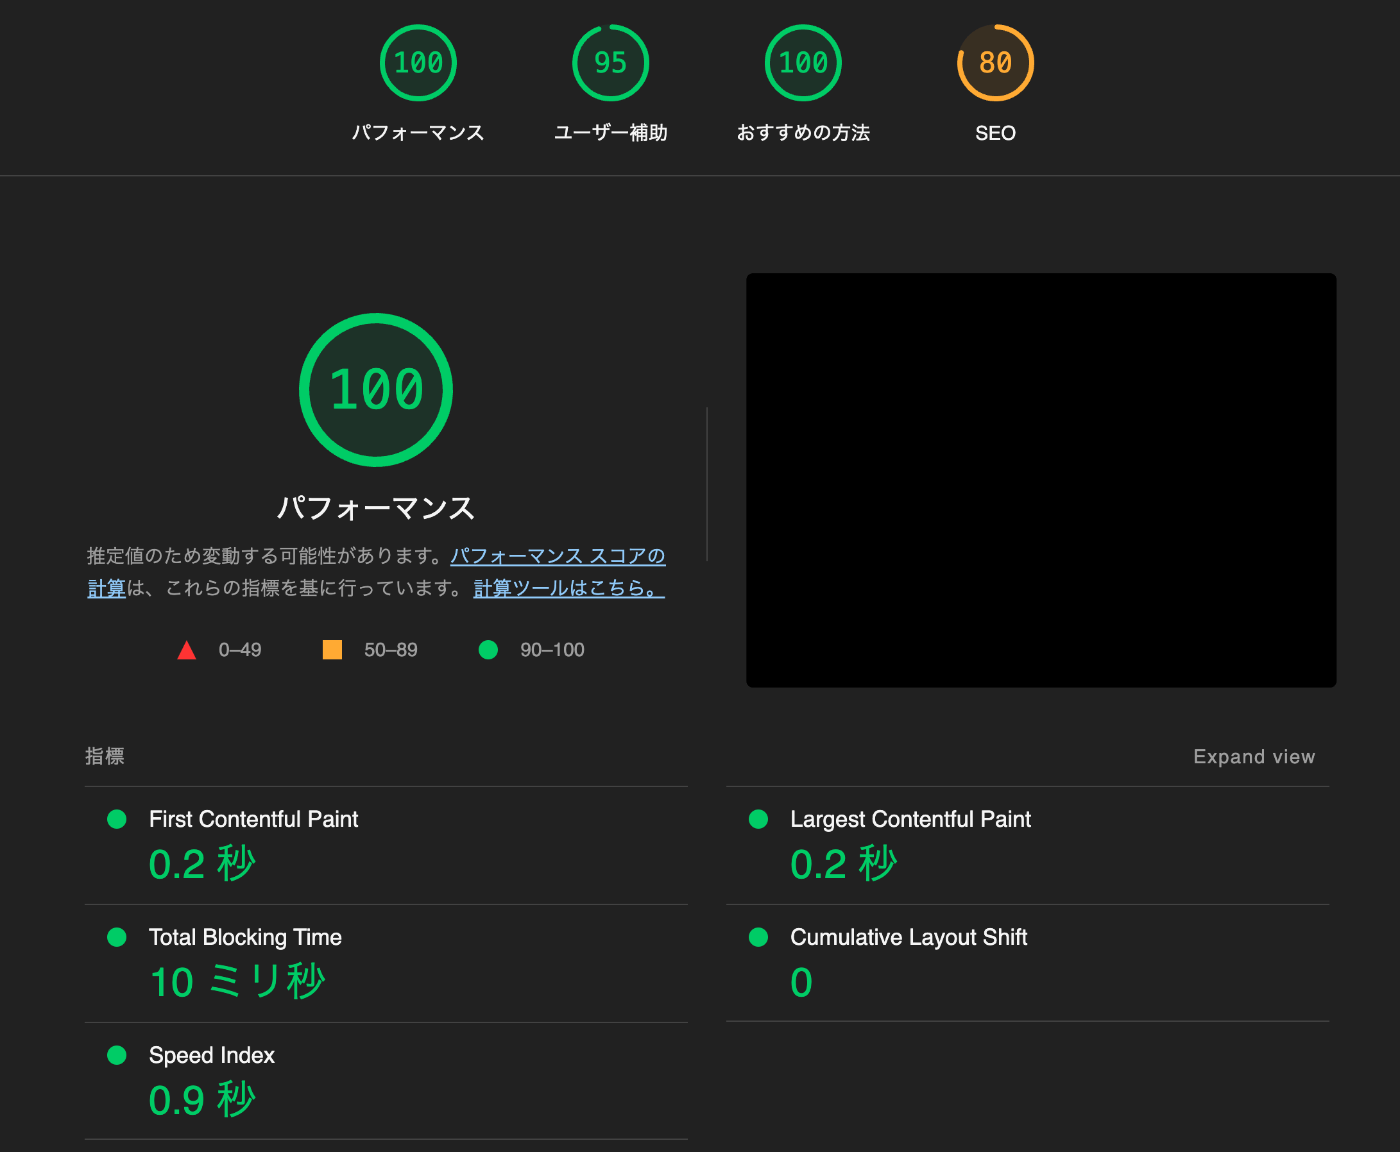Click the SEO score gauge showing 80
Viewport: 1400px width, 1152px height.
995,63
